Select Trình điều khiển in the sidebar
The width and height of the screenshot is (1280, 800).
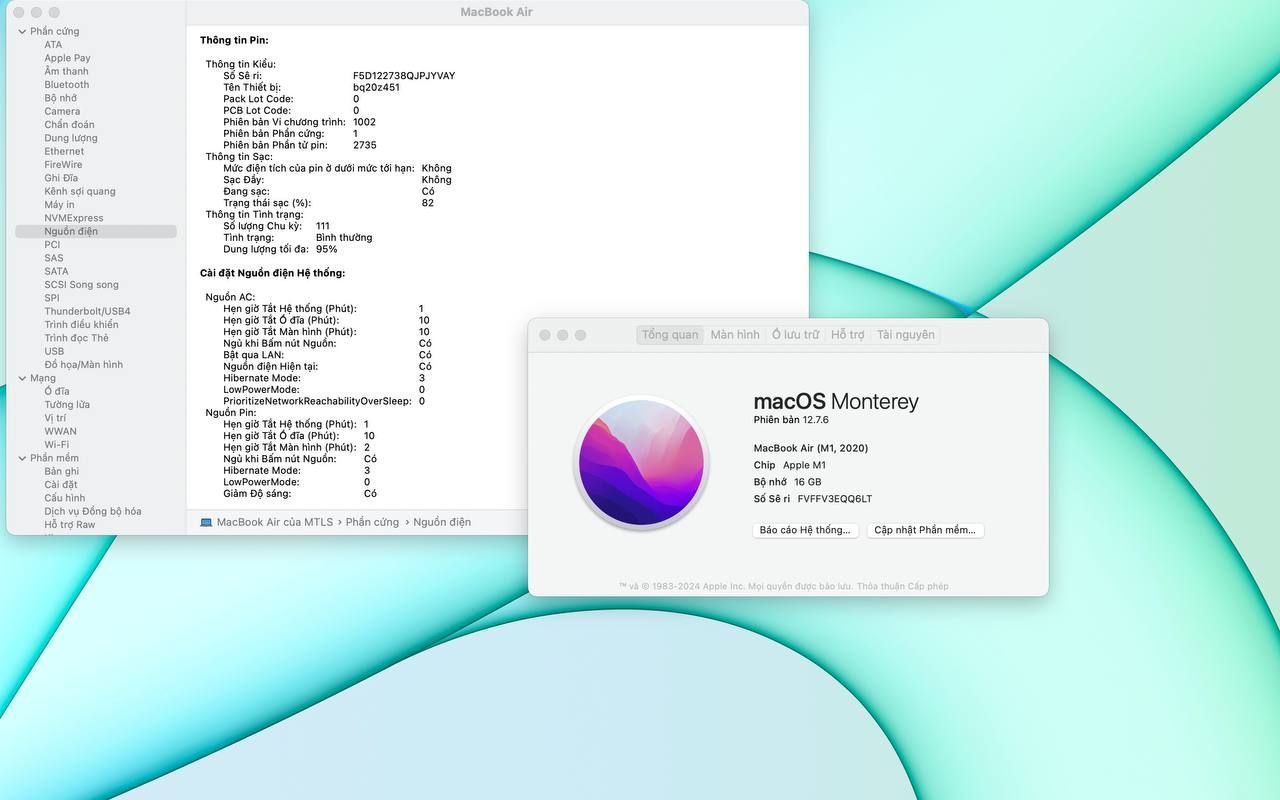point(81,325)
